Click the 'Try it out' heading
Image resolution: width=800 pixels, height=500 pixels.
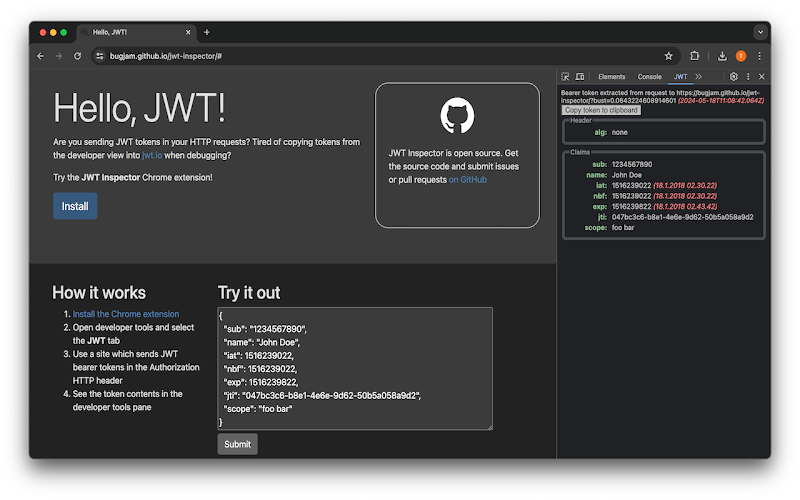click(x=249, y=293)
